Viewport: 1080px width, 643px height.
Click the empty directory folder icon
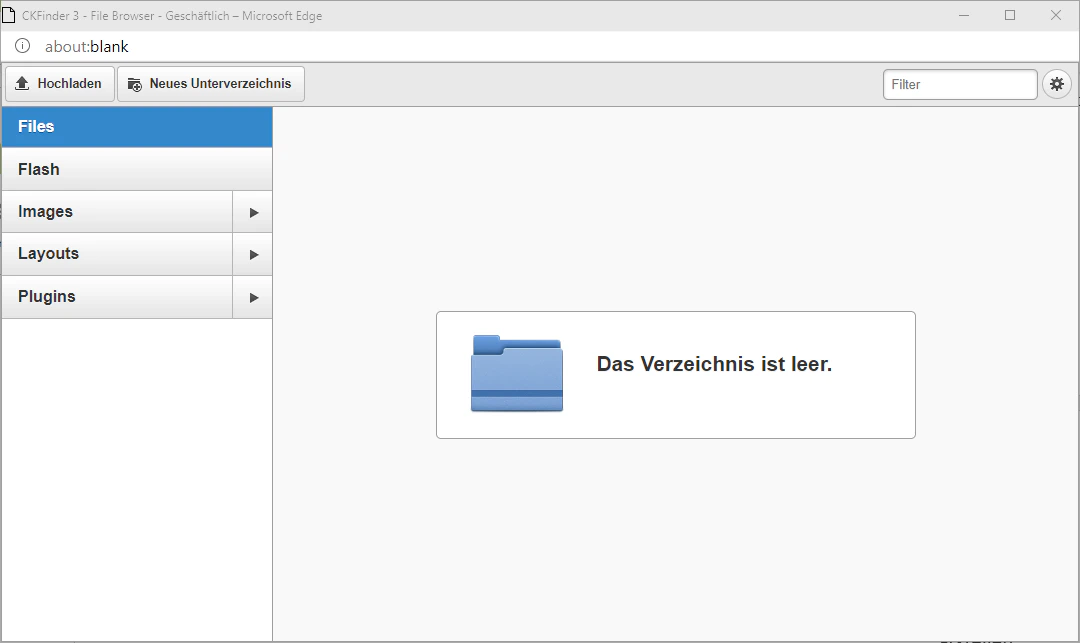tap(517, 374)
